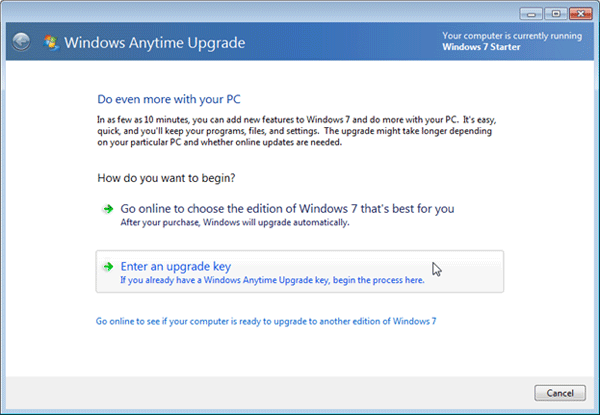Click subtitle If you already have a Windows Anytime Upgrade key

point(272,280)
